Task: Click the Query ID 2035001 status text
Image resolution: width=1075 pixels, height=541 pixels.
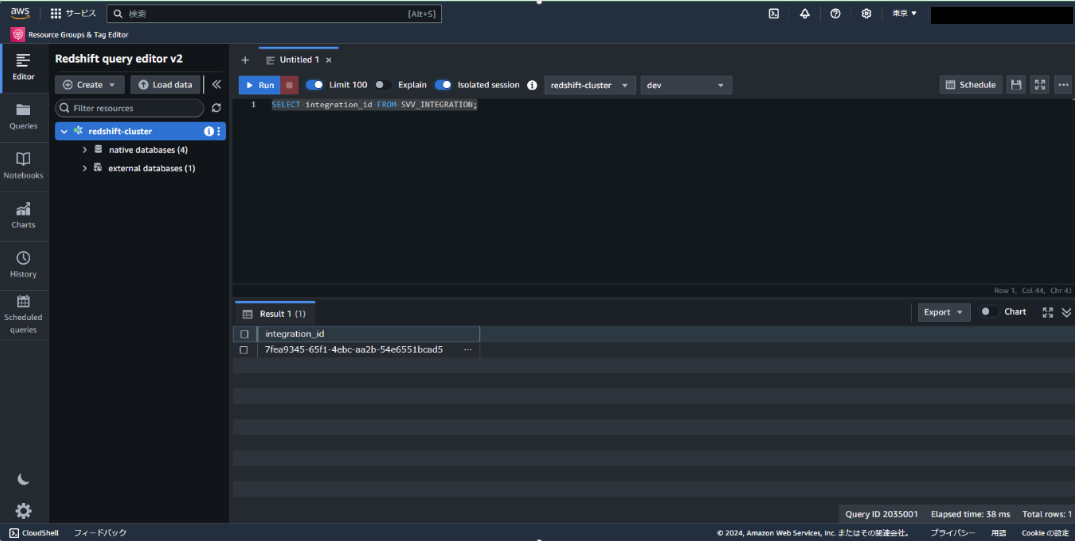Action: pos(881,514)
